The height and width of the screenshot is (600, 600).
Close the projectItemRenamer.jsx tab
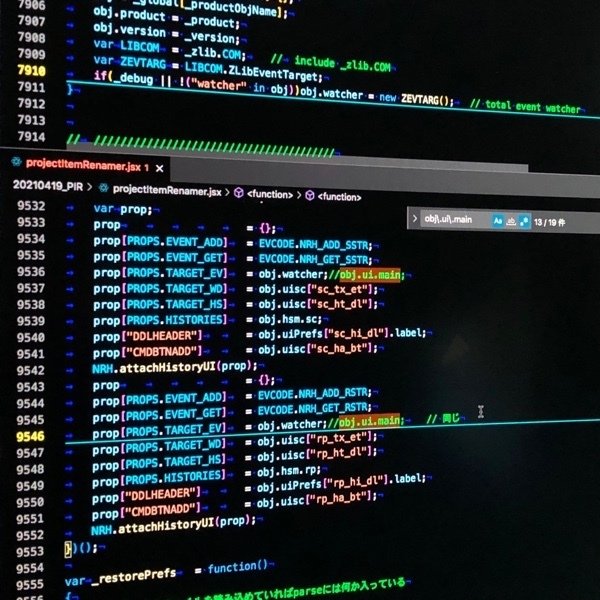(160, 168)
